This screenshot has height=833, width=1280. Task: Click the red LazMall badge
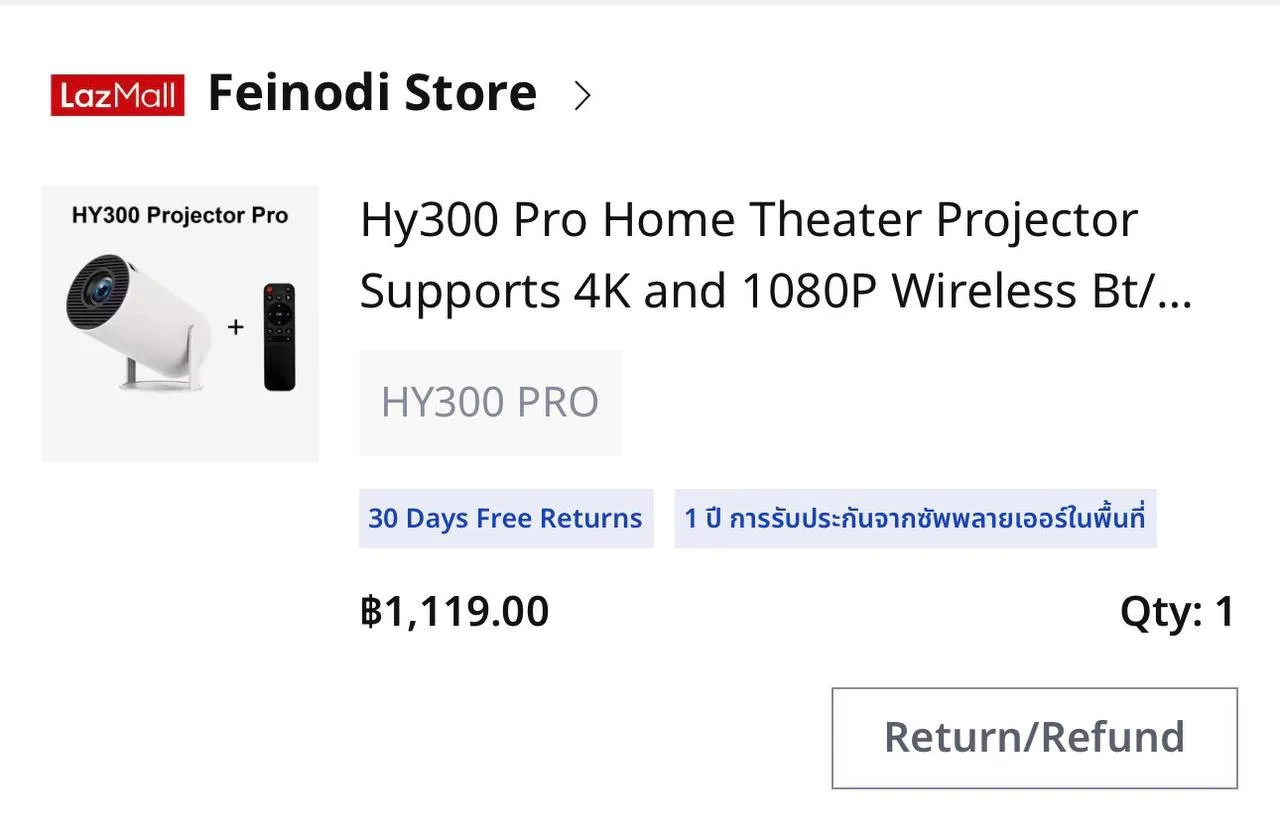117,95
